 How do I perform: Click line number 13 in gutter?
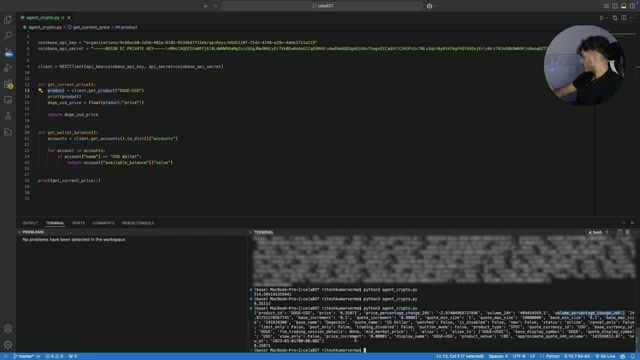27,91
